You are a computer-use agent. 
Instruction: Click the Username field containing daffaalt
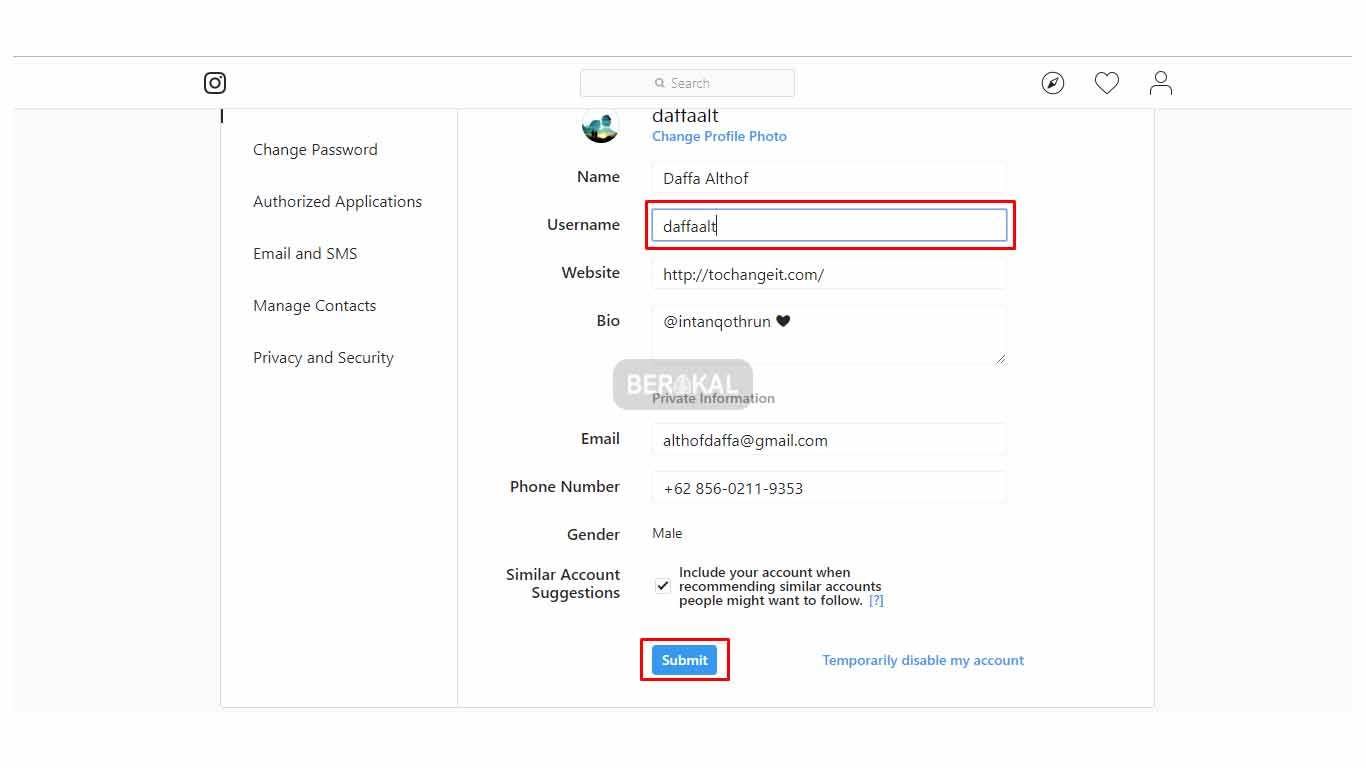tap(828, 226)
